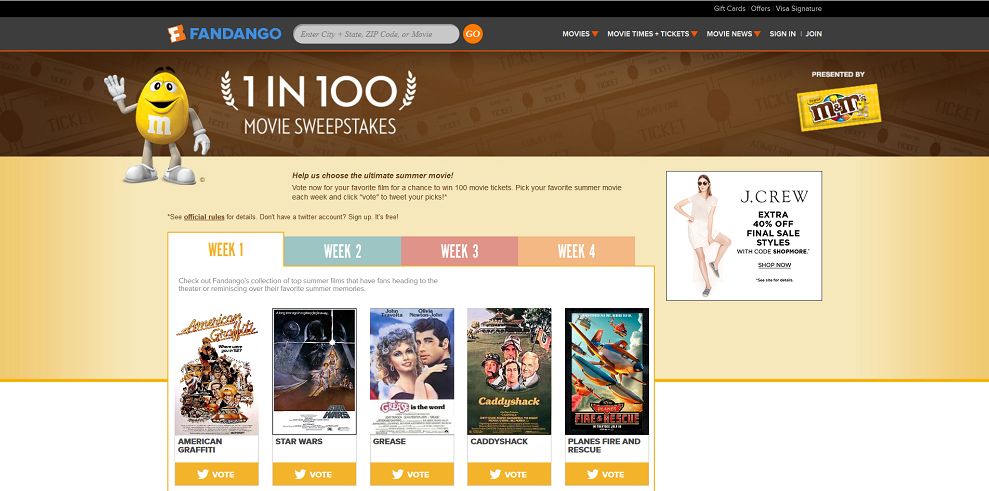Expand the Movies dropdown arrow
The width and height of the screenshot is (989, 491).
595,34
